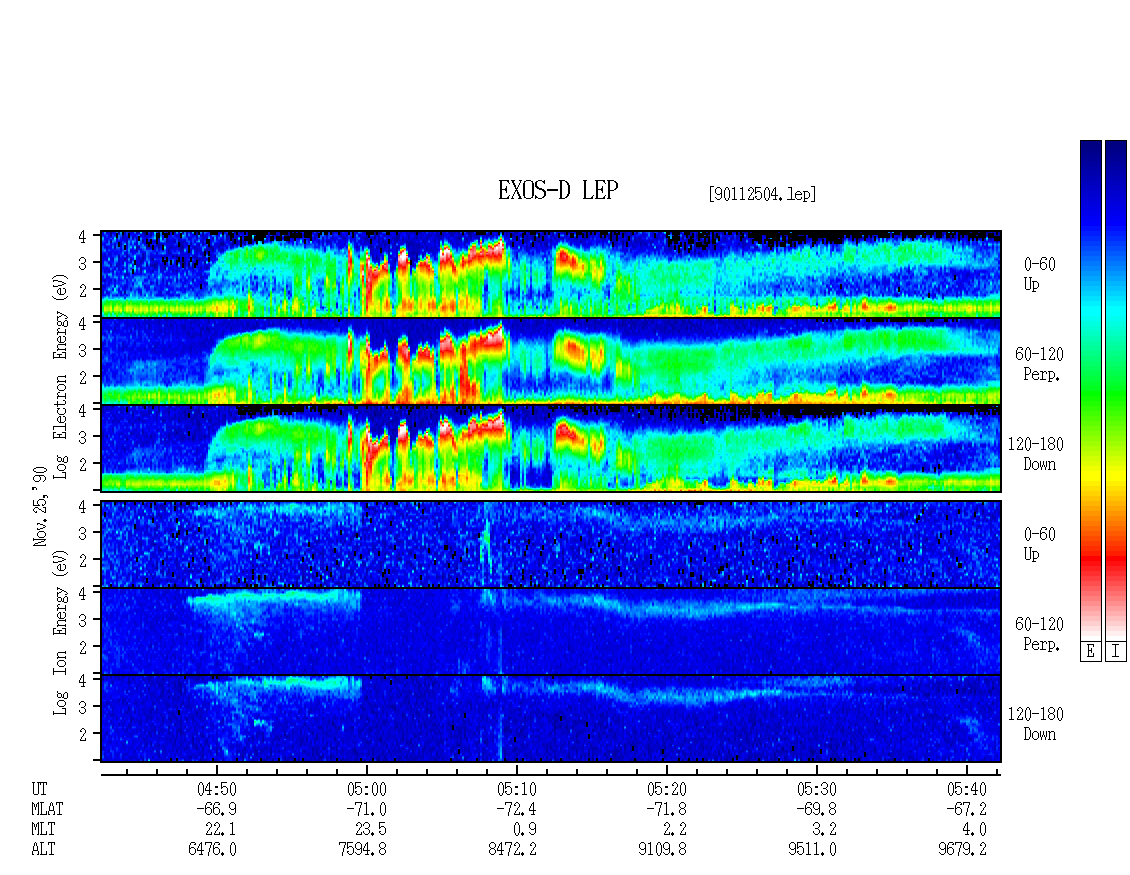
Task: Click the ion 120-180 Down spectrogram panel
Action: 551,719
